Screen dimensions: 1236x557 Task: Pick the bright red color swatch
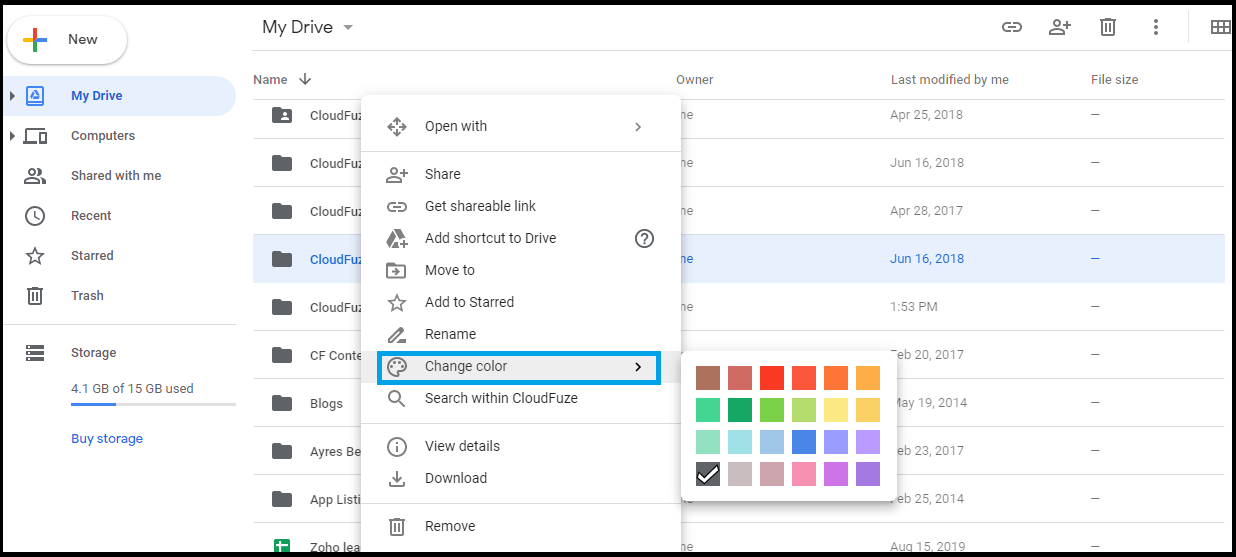772,378
